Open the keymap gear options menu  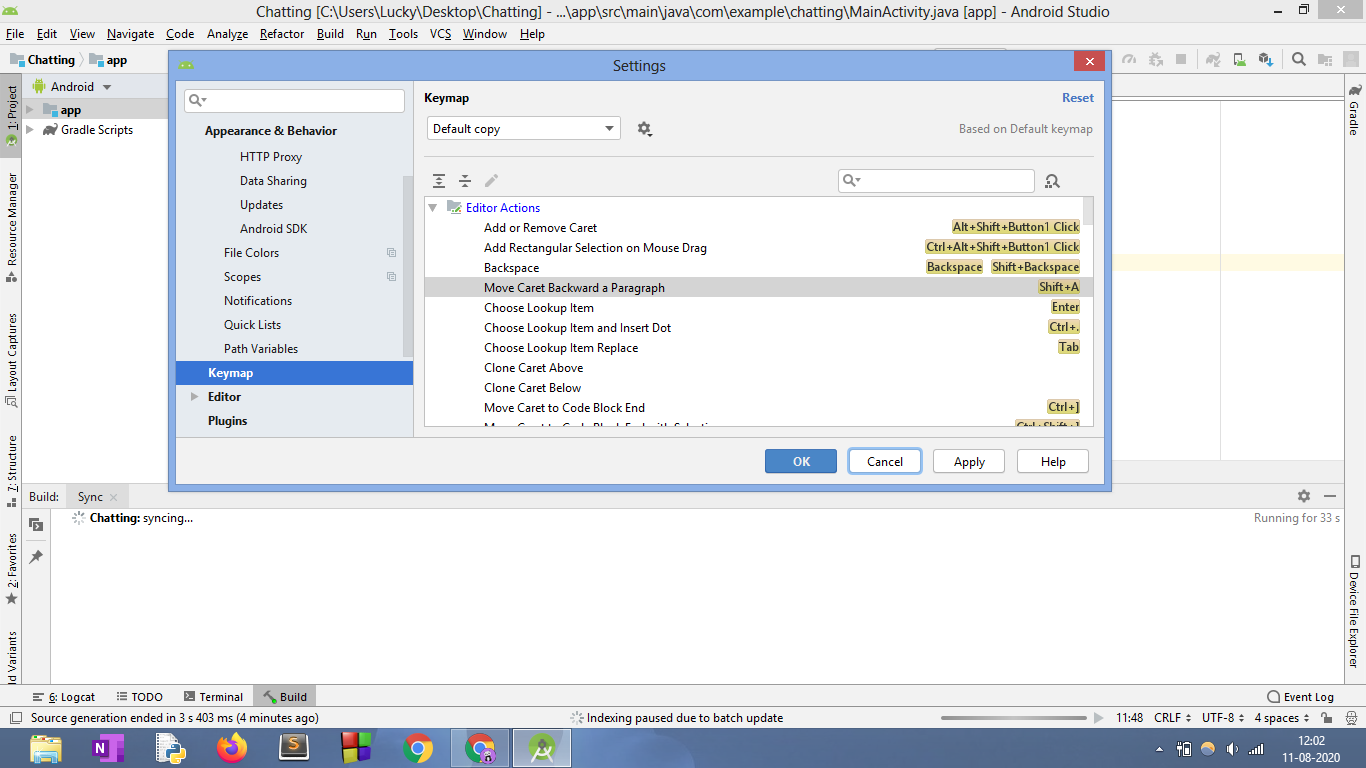click(x=645, y=129)
